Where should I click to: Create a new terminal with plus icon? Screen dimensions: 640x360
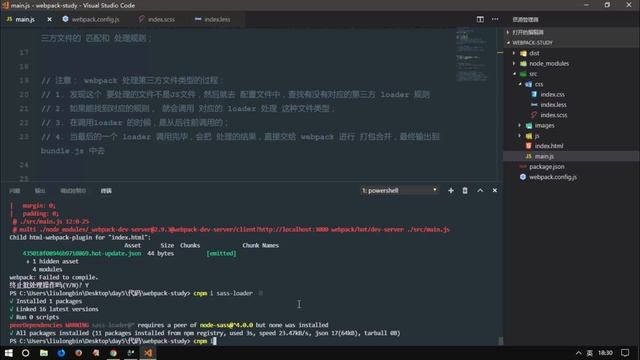click(451, 190)
